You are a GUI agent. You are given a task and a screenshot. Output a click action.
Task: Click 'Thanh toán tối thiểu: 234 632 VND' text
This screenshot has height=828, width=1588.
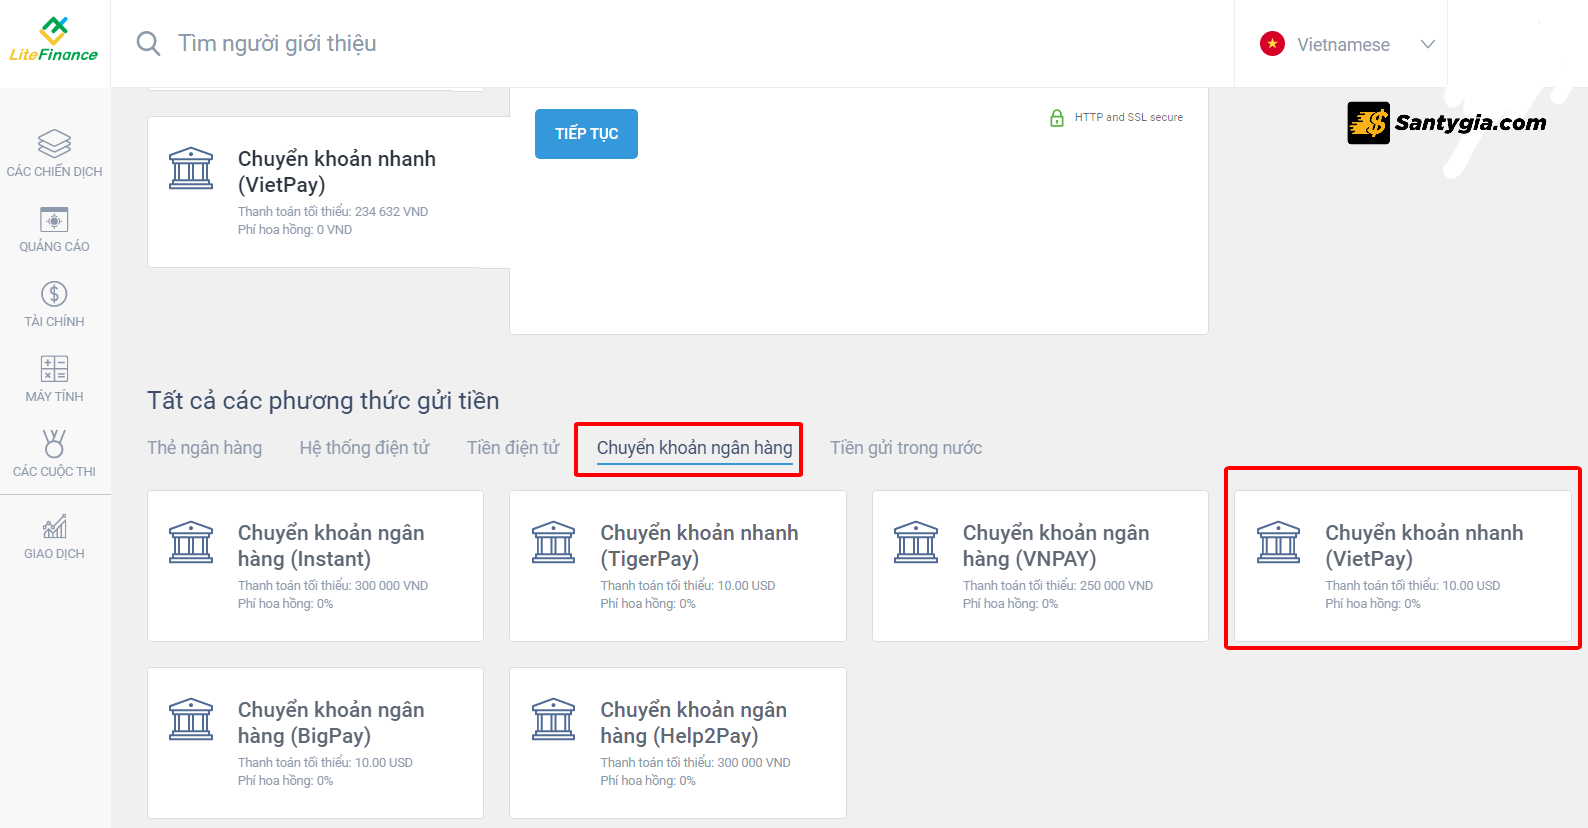(x=333, y=212)
